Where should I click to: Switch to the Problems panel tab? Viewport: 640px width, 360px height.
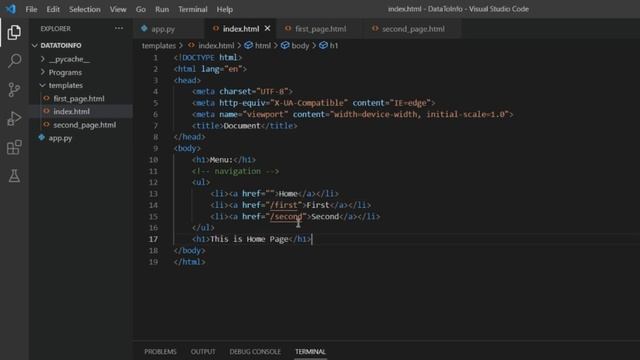[x=160, y=351]
